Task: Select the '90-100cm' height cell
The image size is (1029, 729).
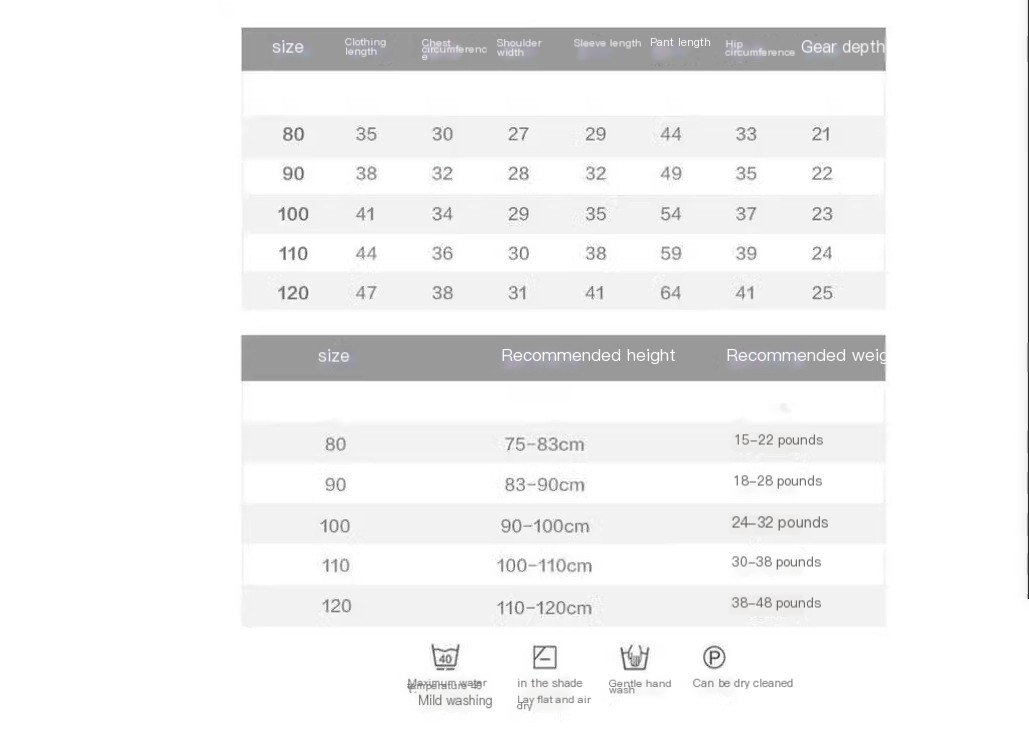Action: tap(545, 526)
